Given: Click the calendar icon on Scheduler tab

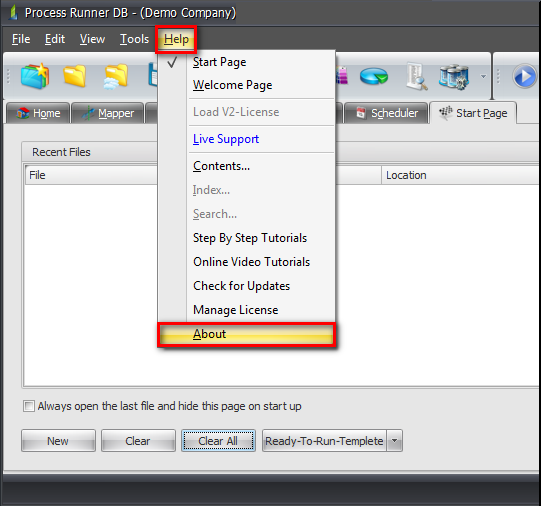Looking at the screenshot, I should (x=361, y=113).
